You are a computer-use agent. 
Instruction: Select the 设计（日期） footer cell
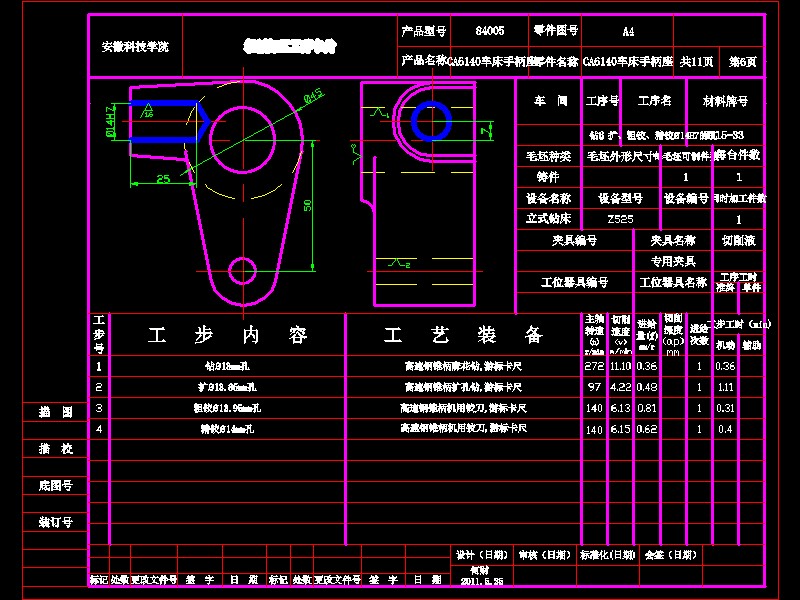(x=482, y=555)
